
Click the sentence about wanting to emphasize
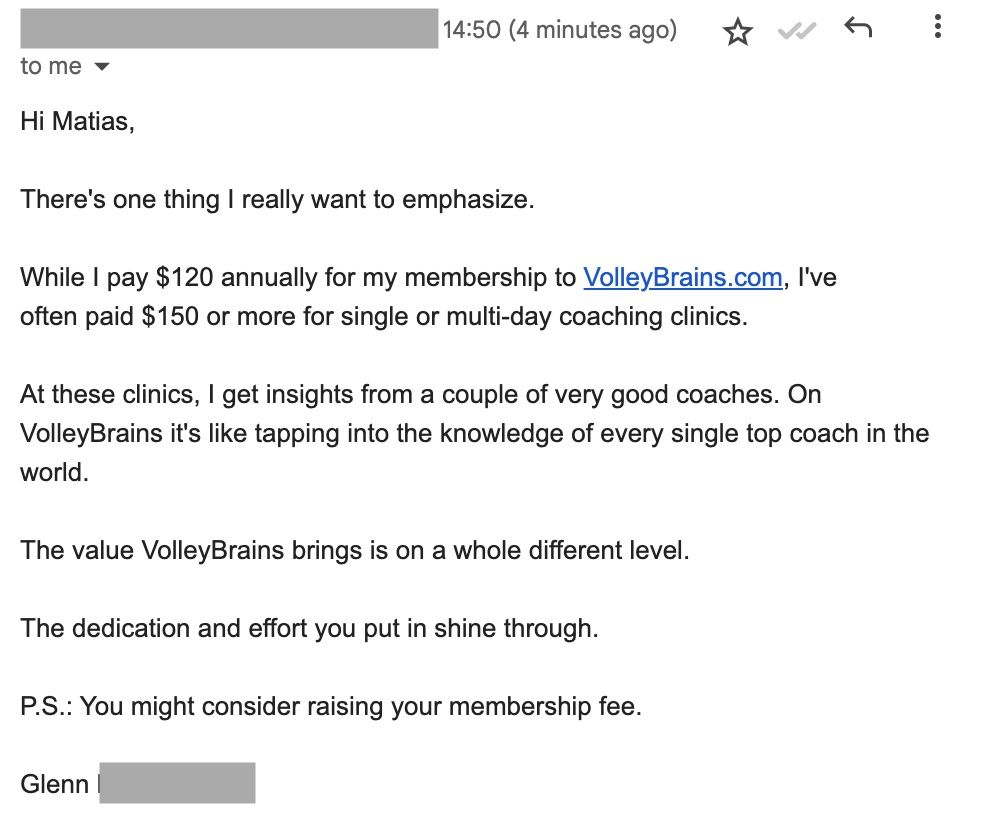click(x=277, y=199)
